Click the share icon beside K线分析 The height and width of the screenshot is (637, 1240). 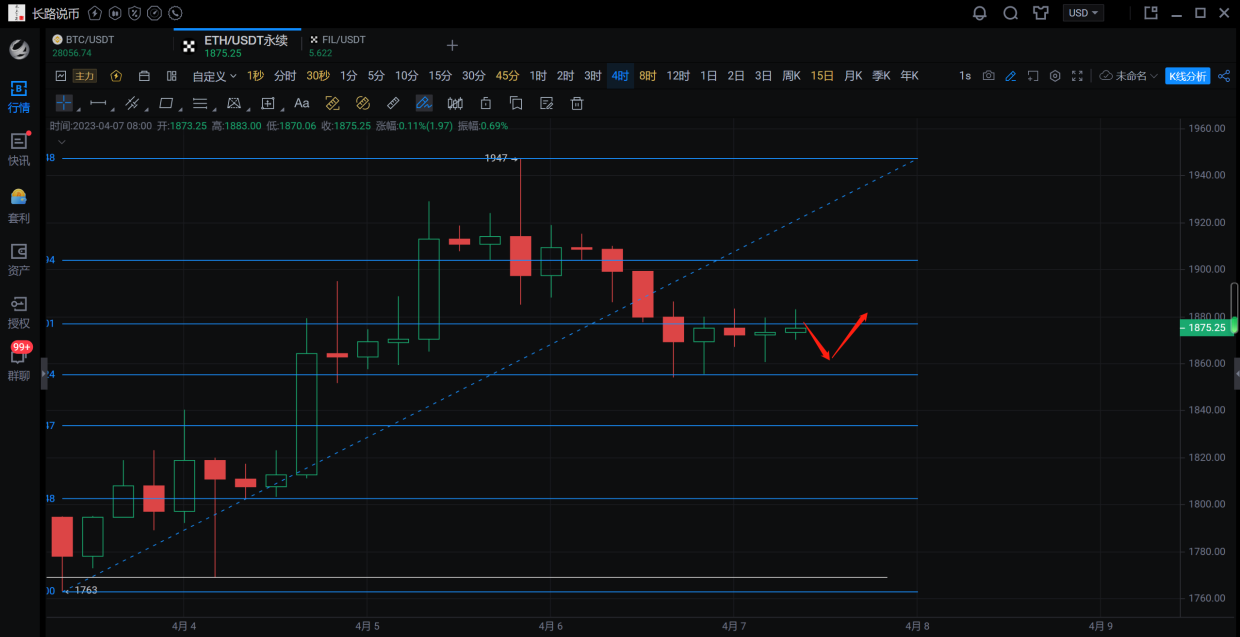click(x=1224, y=76)
